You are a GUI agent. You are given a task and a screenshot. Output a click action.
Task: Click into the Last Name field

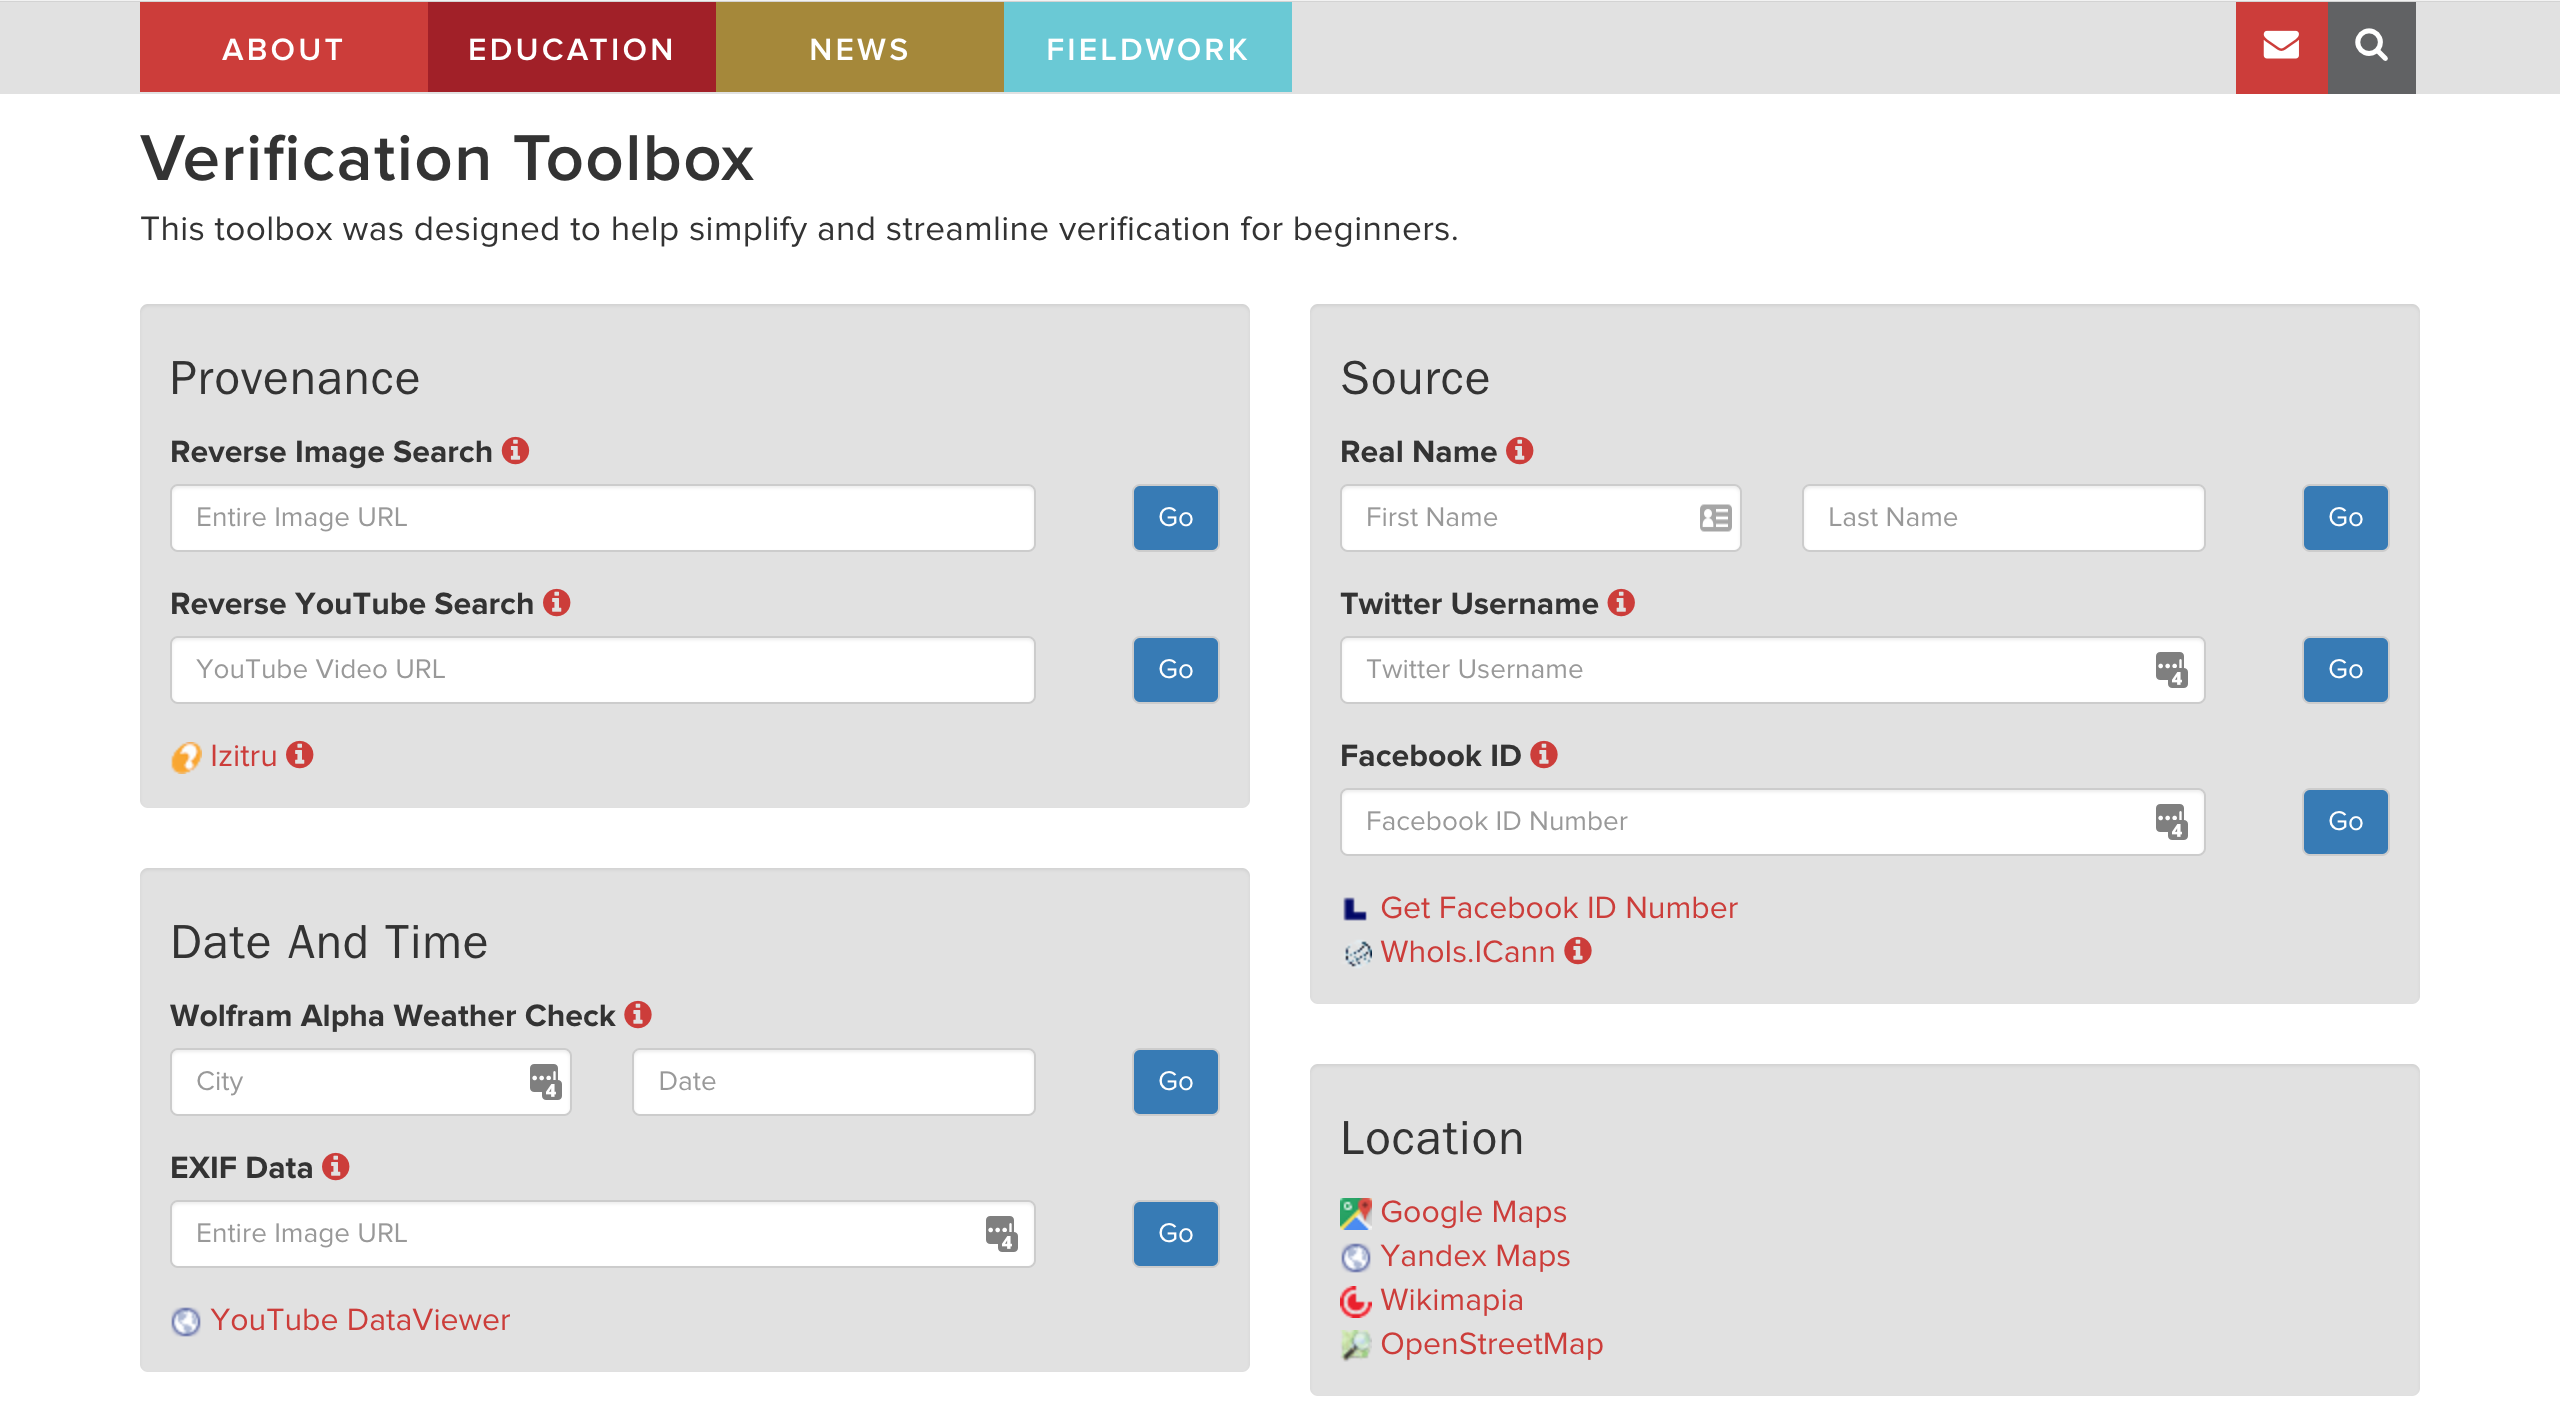2002,518
